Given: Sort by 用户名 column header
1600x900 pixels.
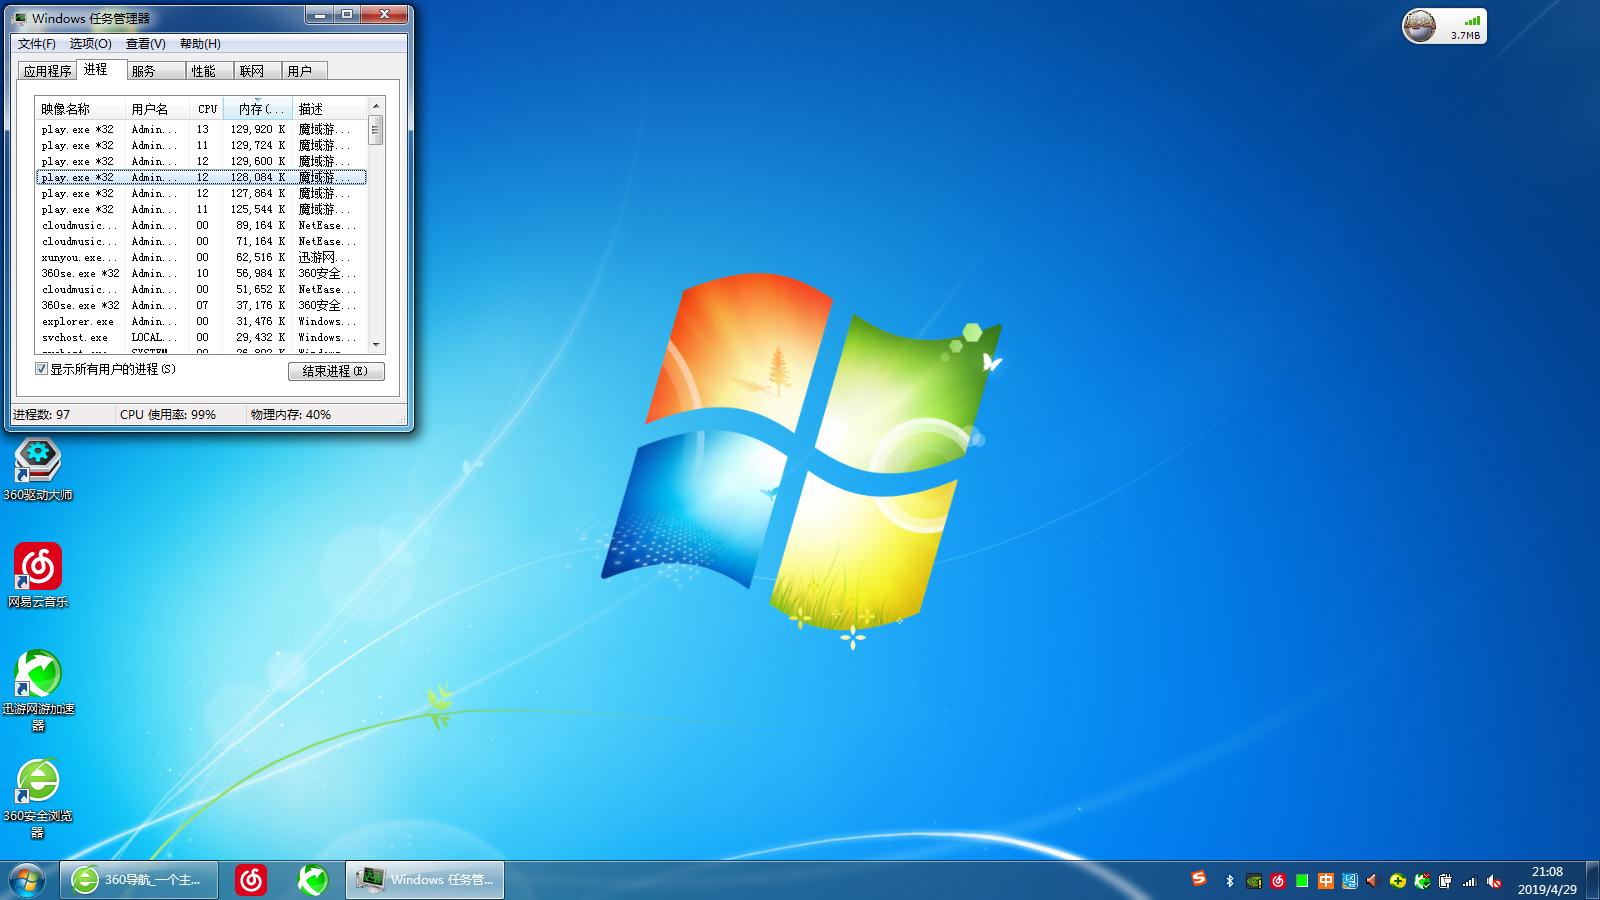Looking at the screenshot, I should [x=157, y=109].
